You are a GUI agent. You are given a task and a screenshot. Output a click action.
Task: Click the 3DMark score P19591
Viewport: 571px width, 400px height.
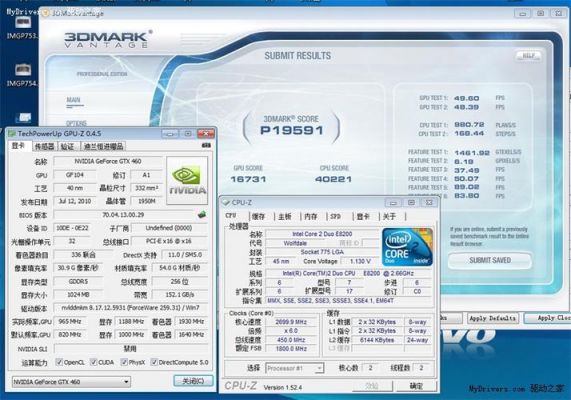pos(292,130)
